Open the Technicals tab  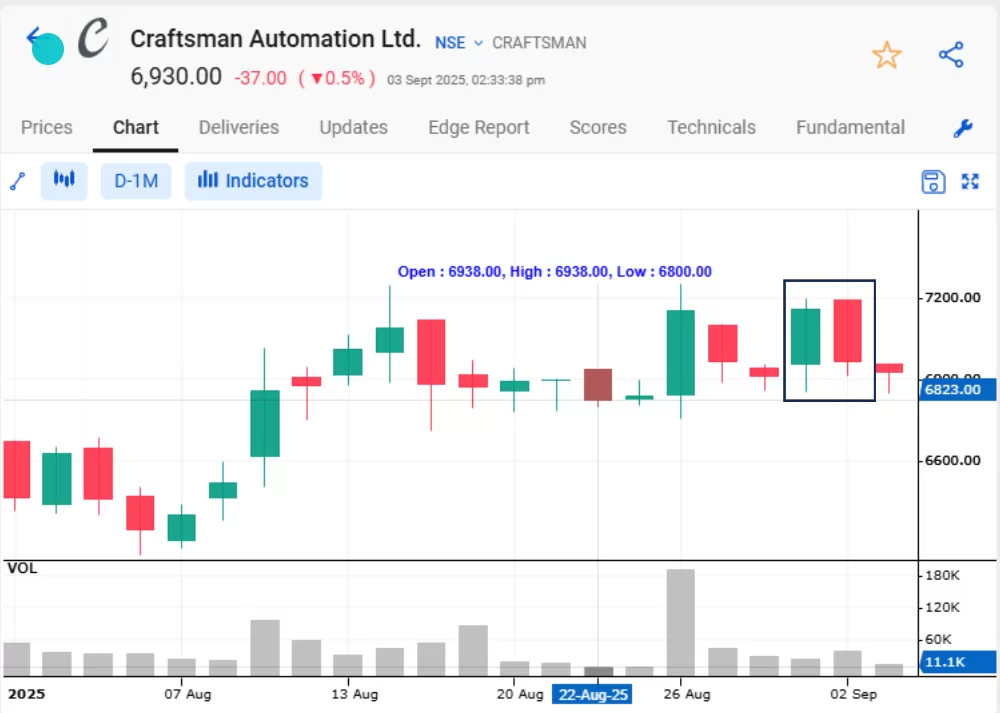click(x=711, y=128)
